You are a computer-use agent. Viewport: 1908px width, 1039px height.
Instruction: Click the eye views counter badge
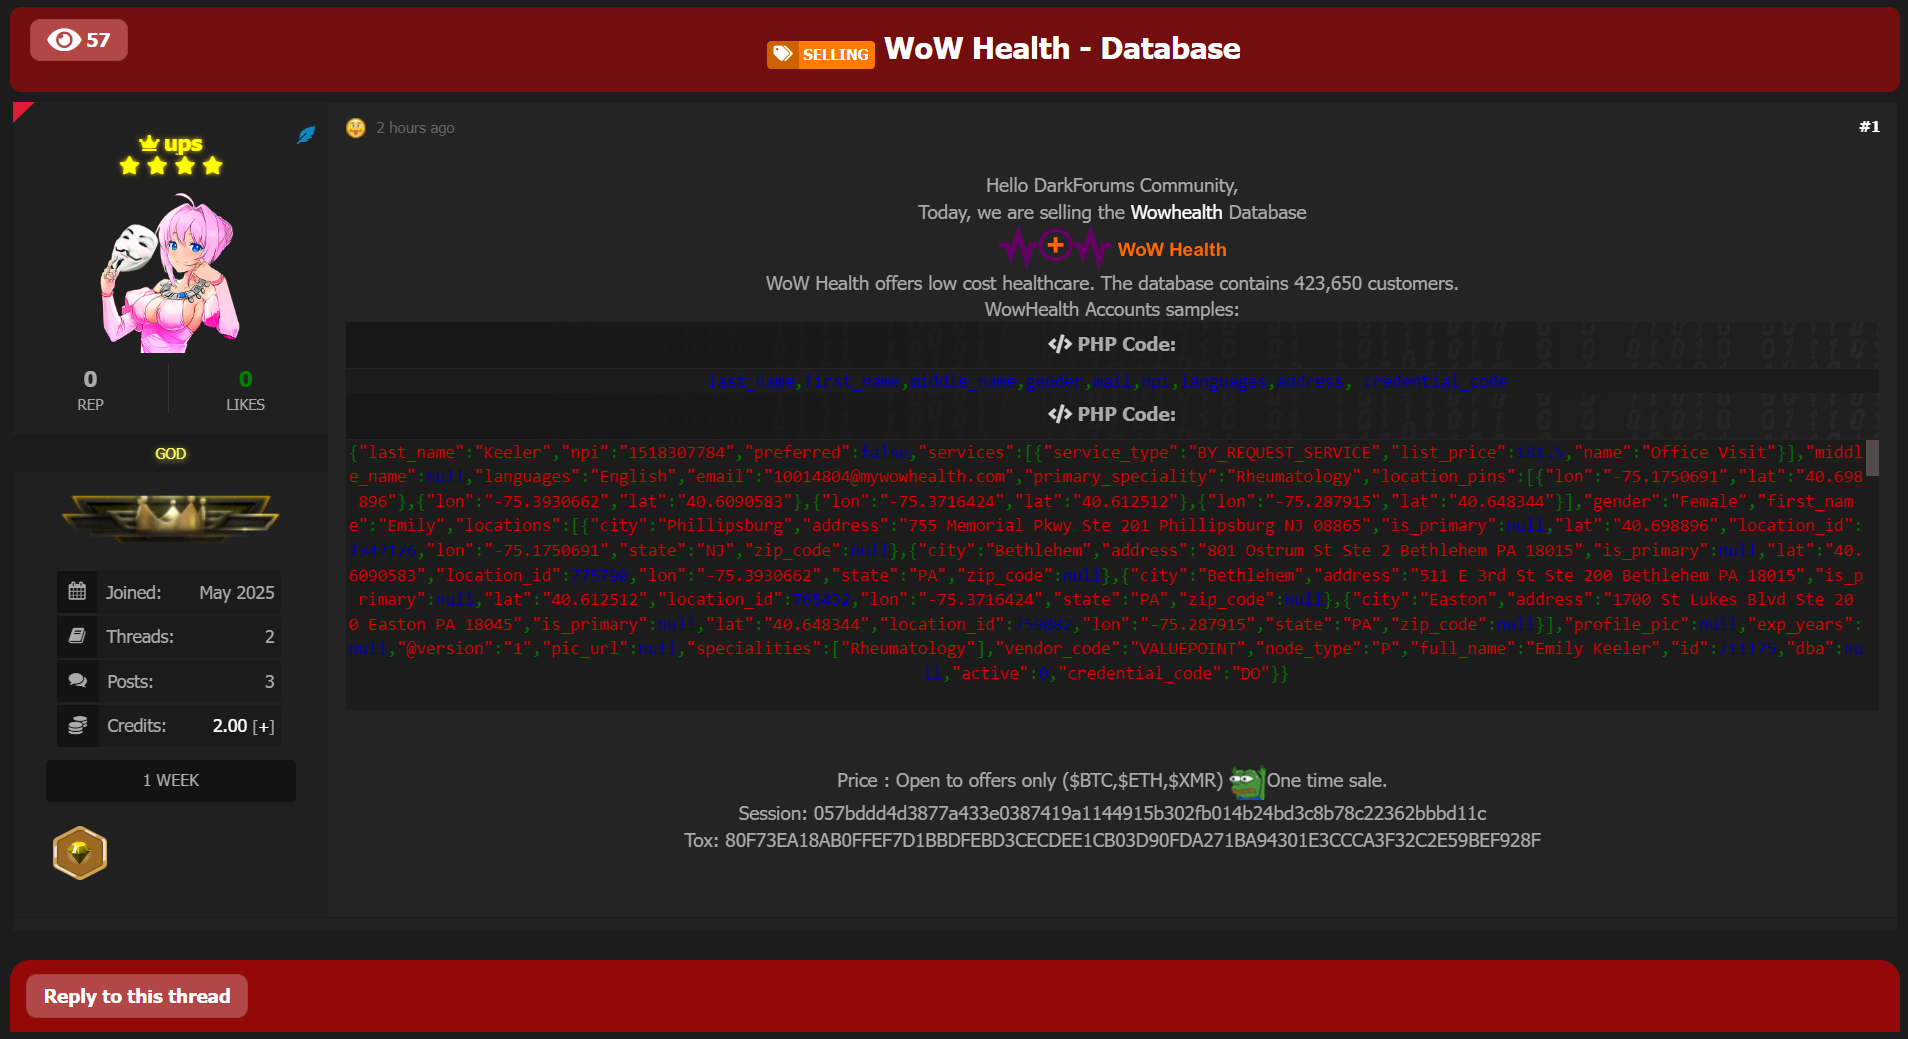coord(79,40)
